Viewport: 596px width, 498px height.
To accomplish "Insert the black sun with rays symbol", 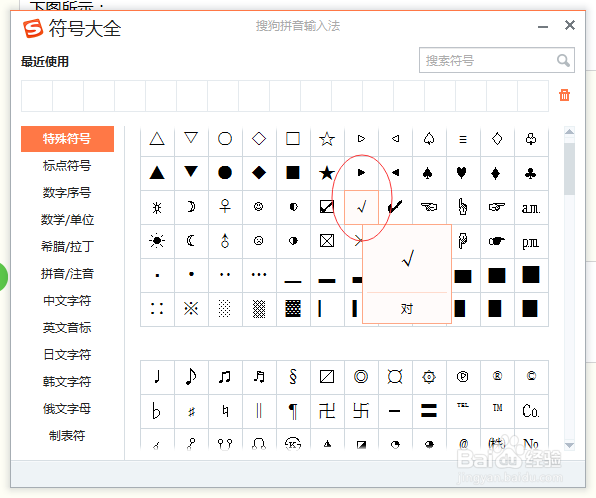I will 157,241.
